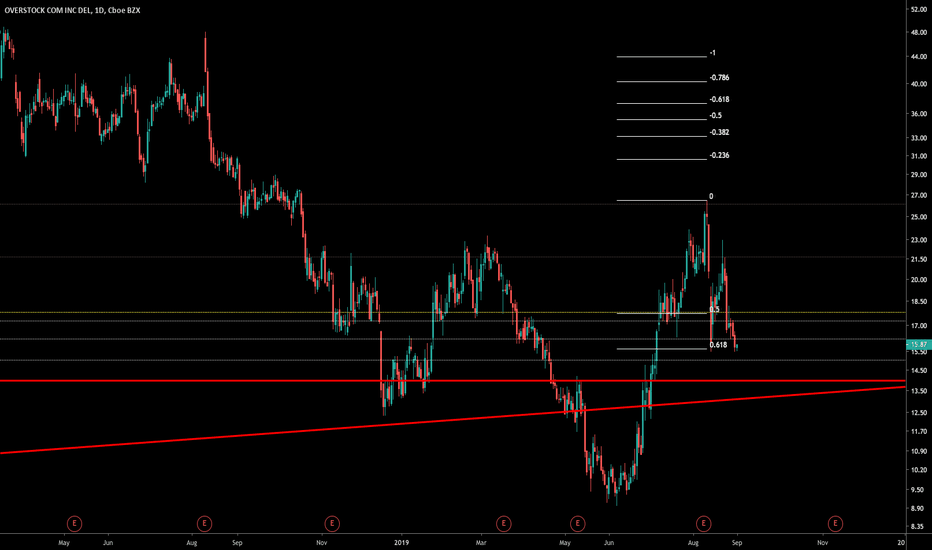Select Fibonacci level labeled -0.382
The width and height of the screenshot is (932, 550).
[719, 133]
